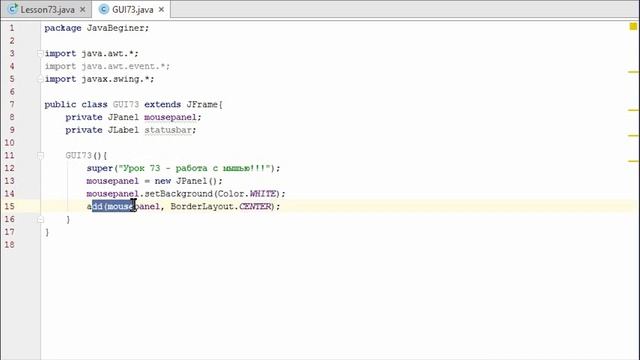The image size is (640, 360).
Task: Click line number 7 in the gutter
Action: click(12, 104)
